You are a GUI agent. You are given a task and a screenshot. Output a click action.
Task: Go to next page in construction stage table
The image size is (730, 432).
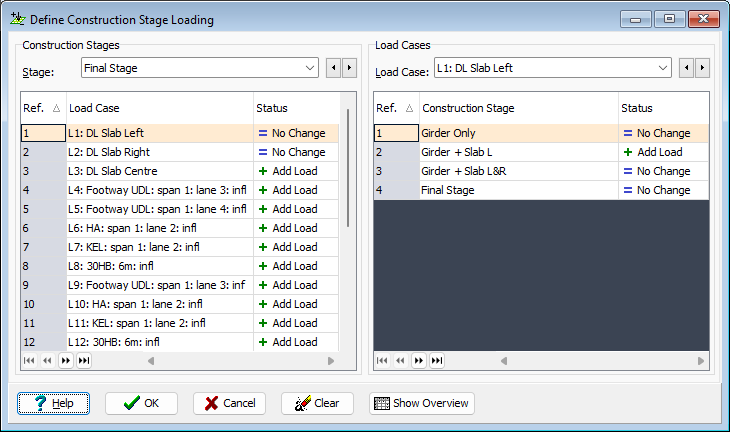[419, 360]
